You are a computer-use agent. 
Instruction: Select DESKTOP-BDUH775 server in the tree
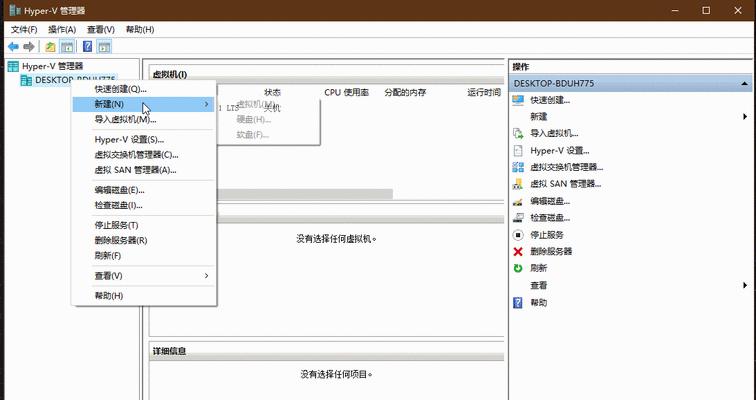(75, 80)
